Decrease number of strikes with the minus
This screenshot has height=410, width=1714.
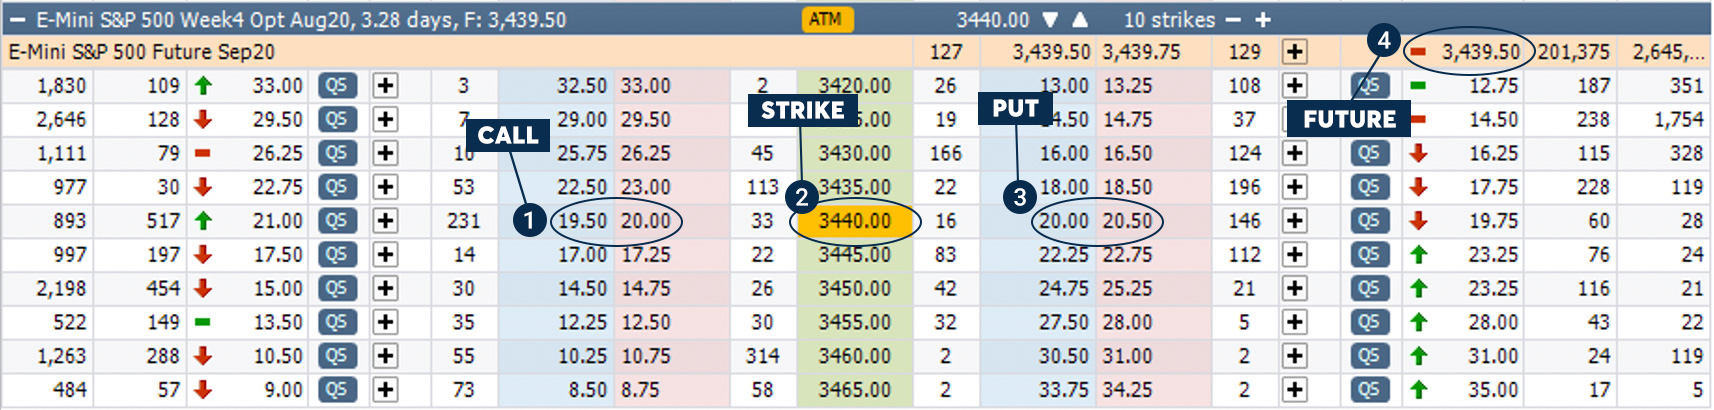click(1233, 20)
